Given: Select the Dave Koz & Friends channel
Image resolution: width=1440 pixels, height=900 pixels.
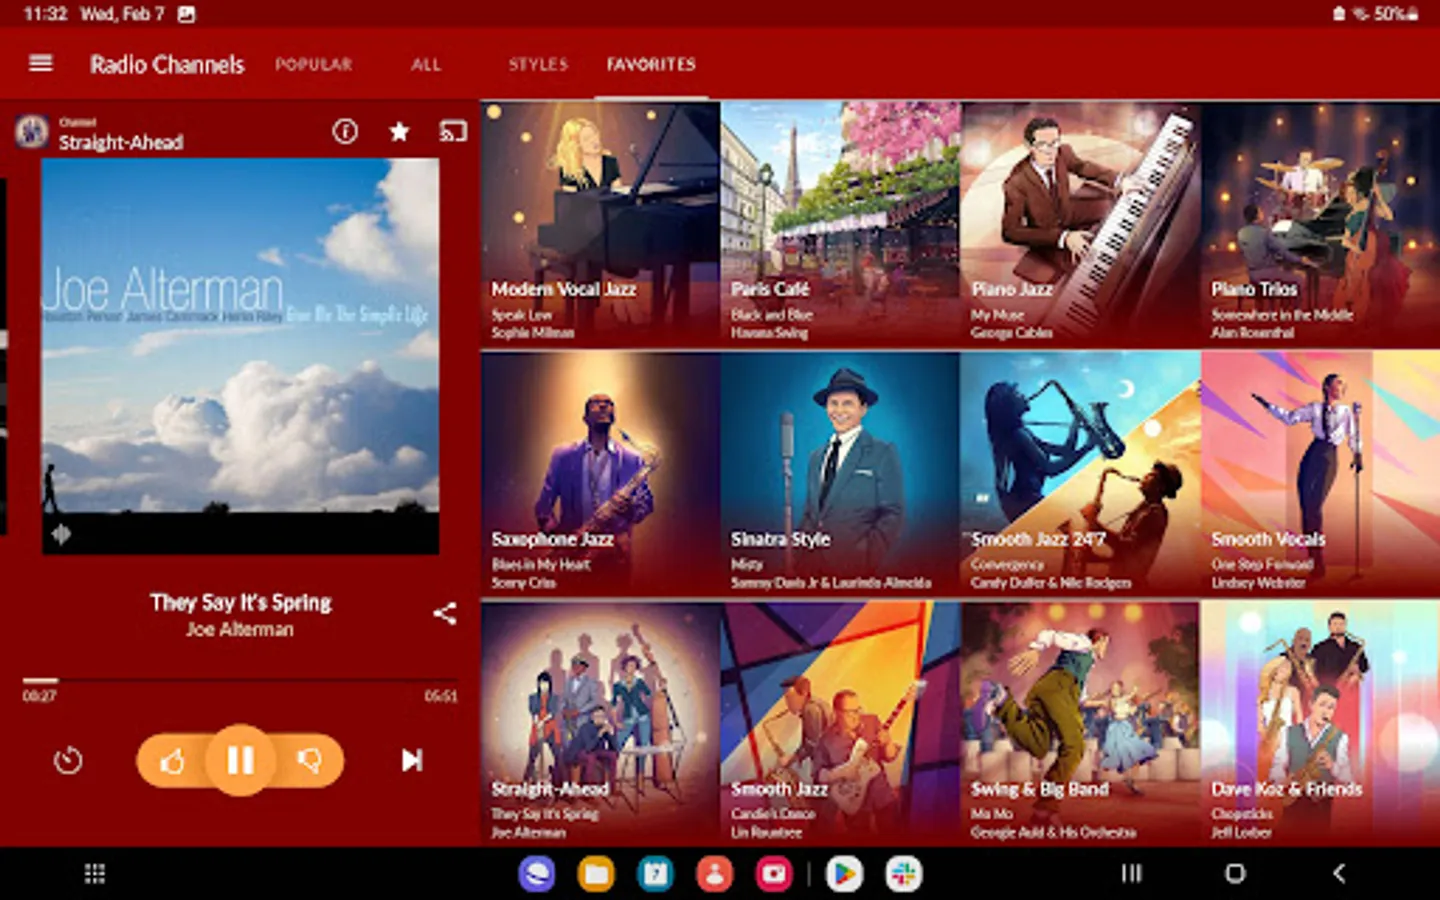Looking at the screenshot, I should [x=1320, y=724].
